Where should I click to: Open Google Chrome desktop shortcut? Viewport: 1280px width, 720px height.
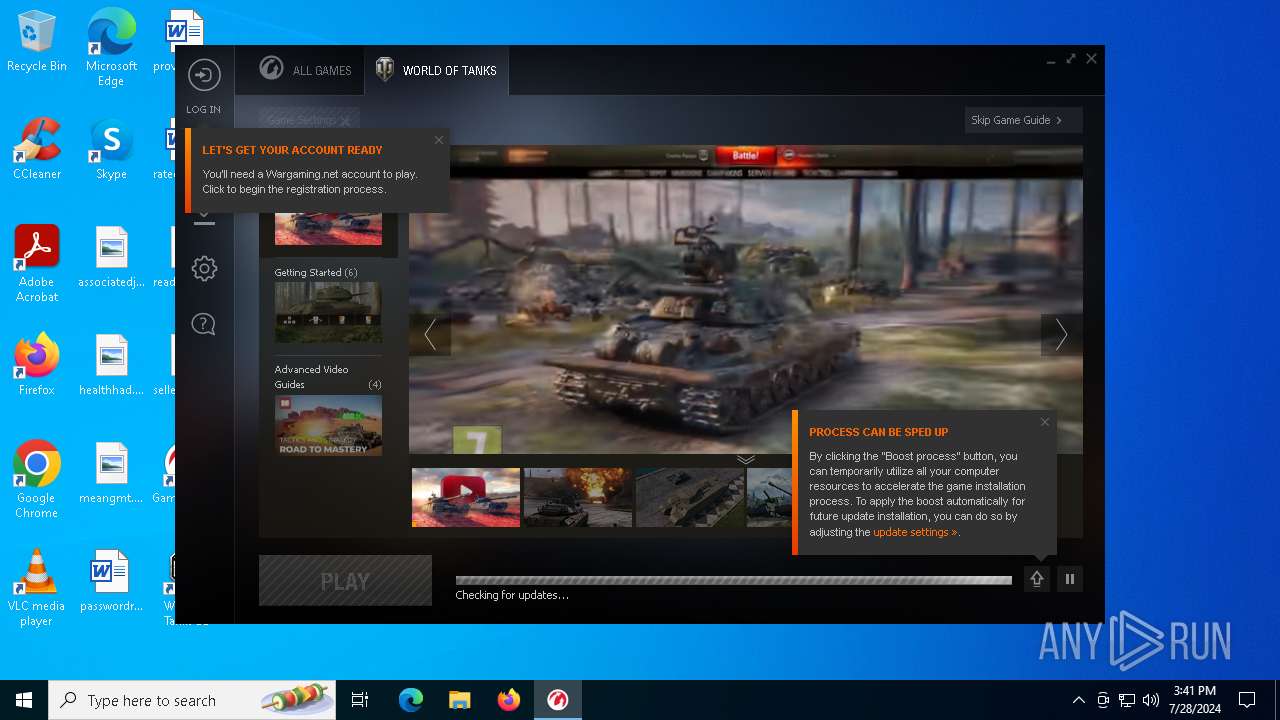37,480
